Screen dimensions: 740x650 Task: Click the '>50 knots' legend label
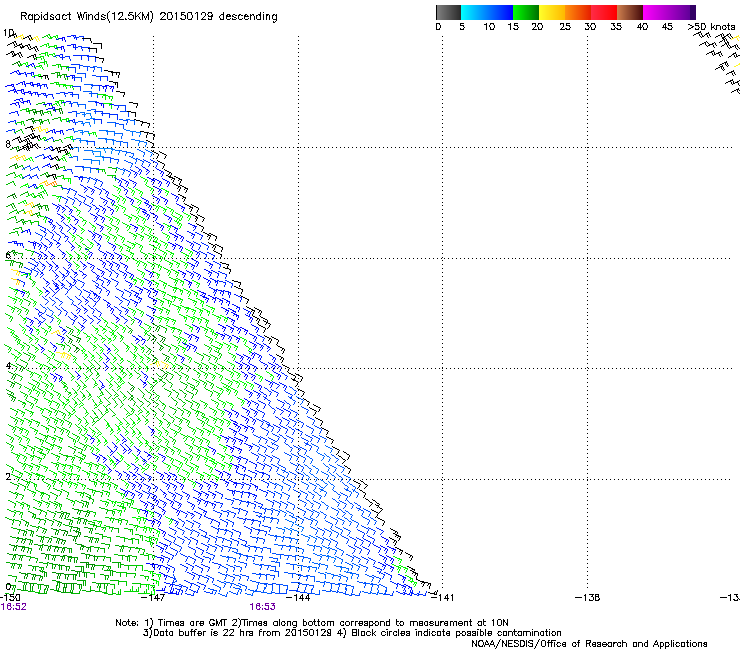click(x=711, y=27)
